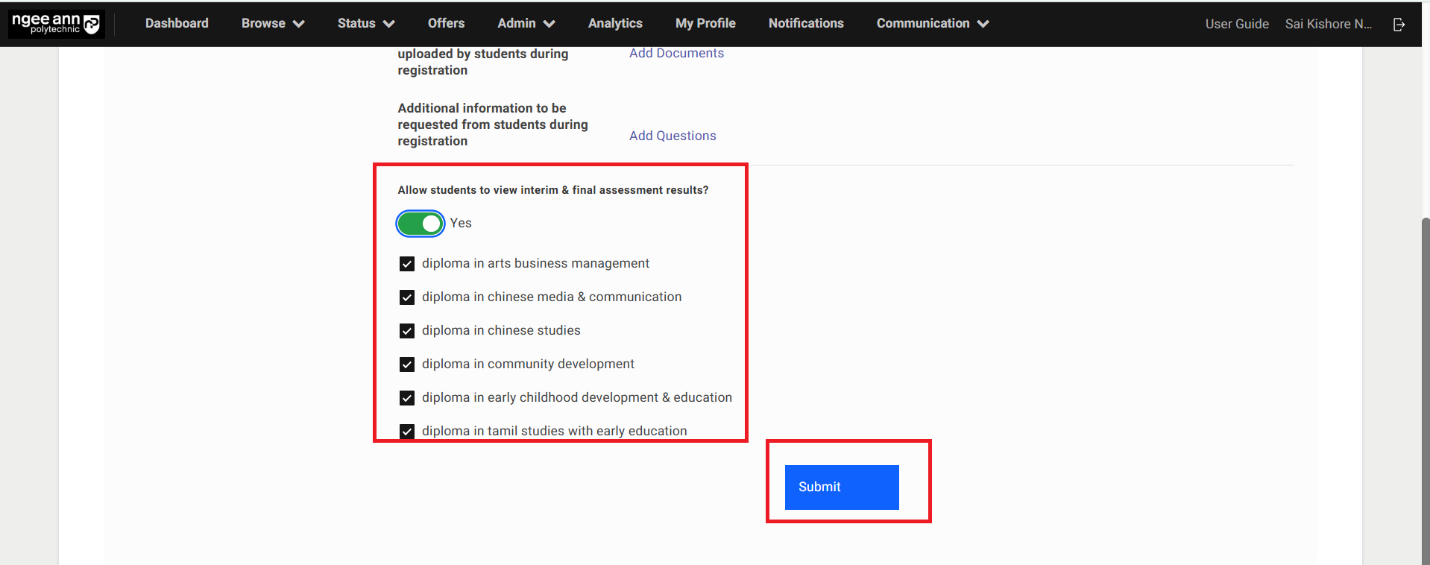Open the Offers menu item

446,24
